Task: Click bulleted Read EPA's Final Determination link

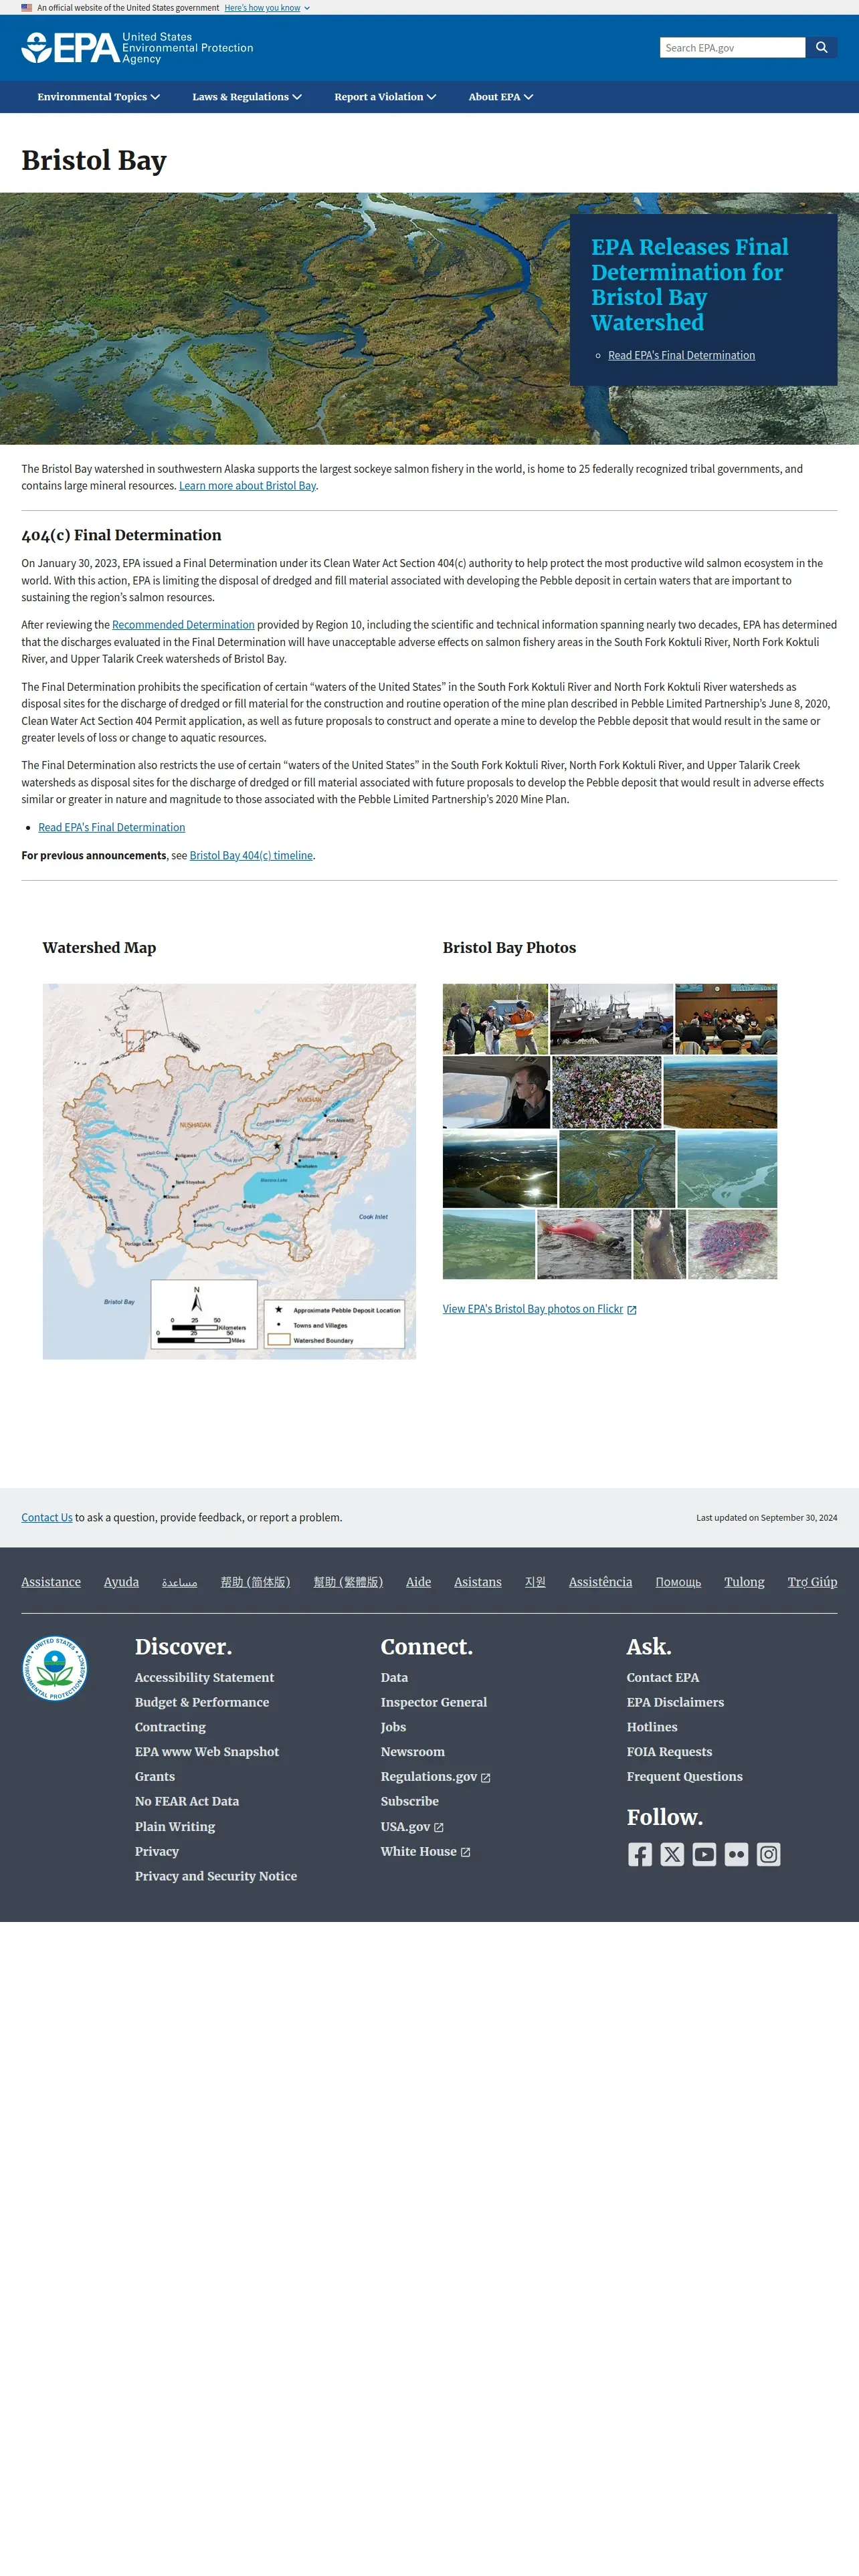Action: pyautogui.click(x=111, y=827)
